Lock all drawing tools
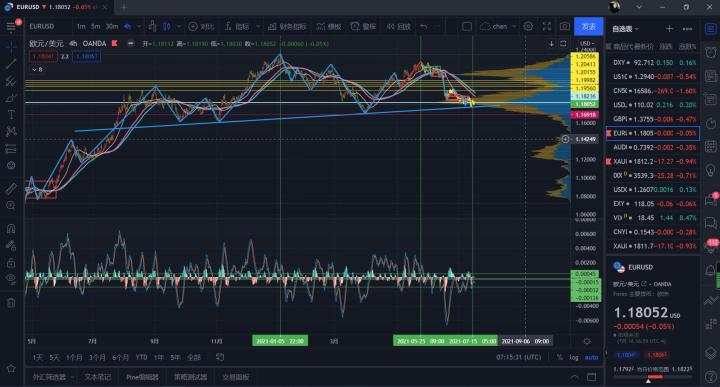 pyautogui.click(x=11, y=262)
